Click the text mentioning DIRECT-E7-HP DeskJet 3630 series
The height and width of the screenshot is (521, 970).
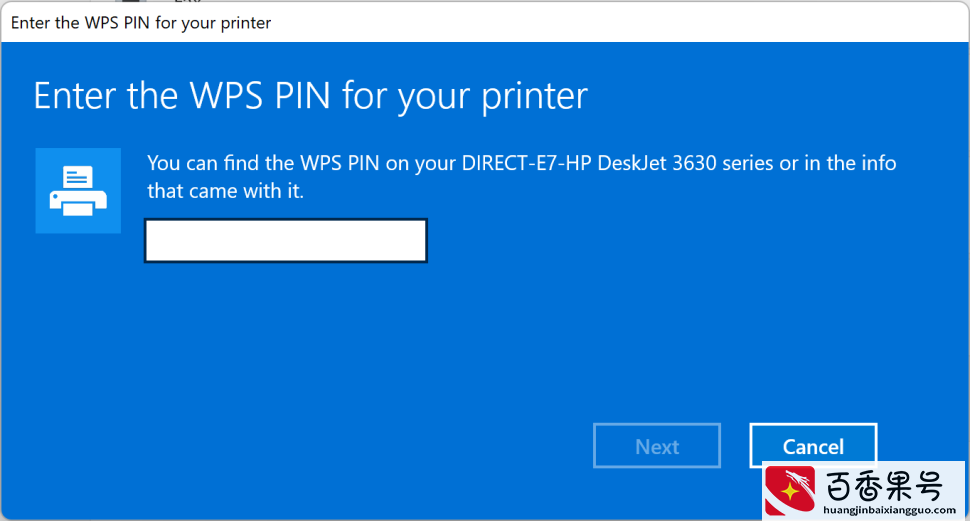point(521,177)
